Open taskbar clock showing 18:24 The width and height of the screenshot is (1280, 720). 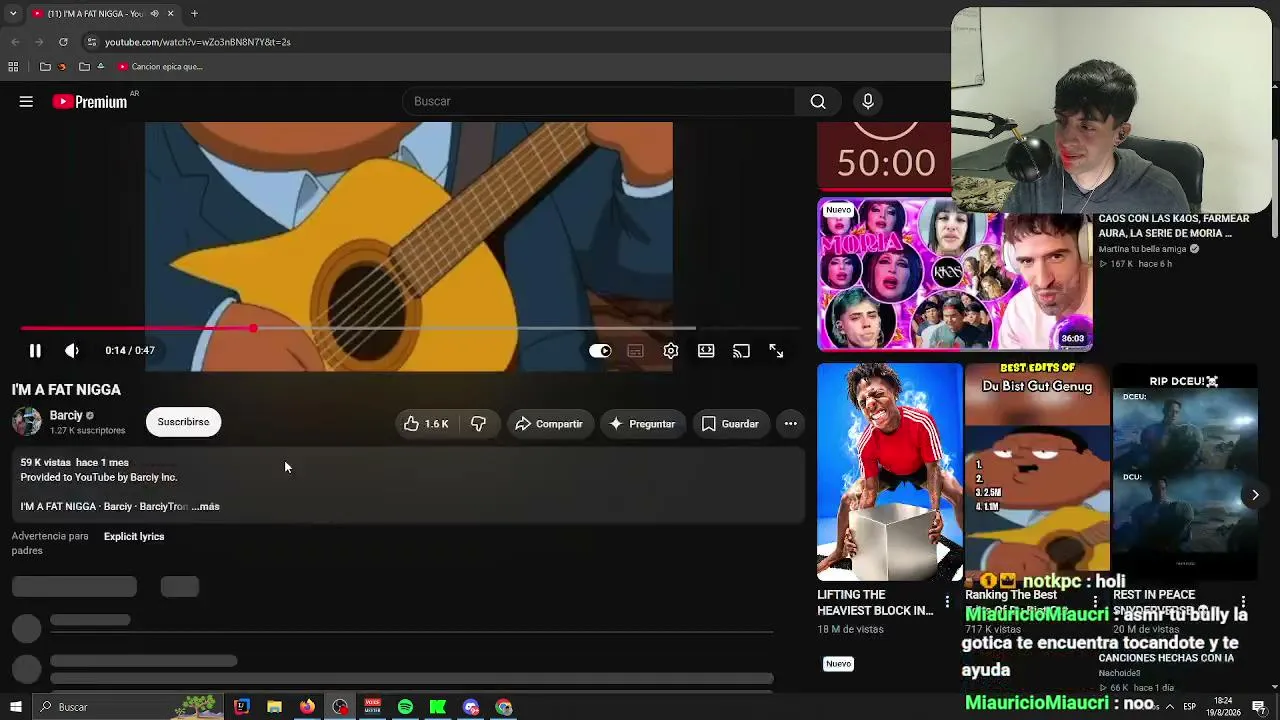[1224, 707]
